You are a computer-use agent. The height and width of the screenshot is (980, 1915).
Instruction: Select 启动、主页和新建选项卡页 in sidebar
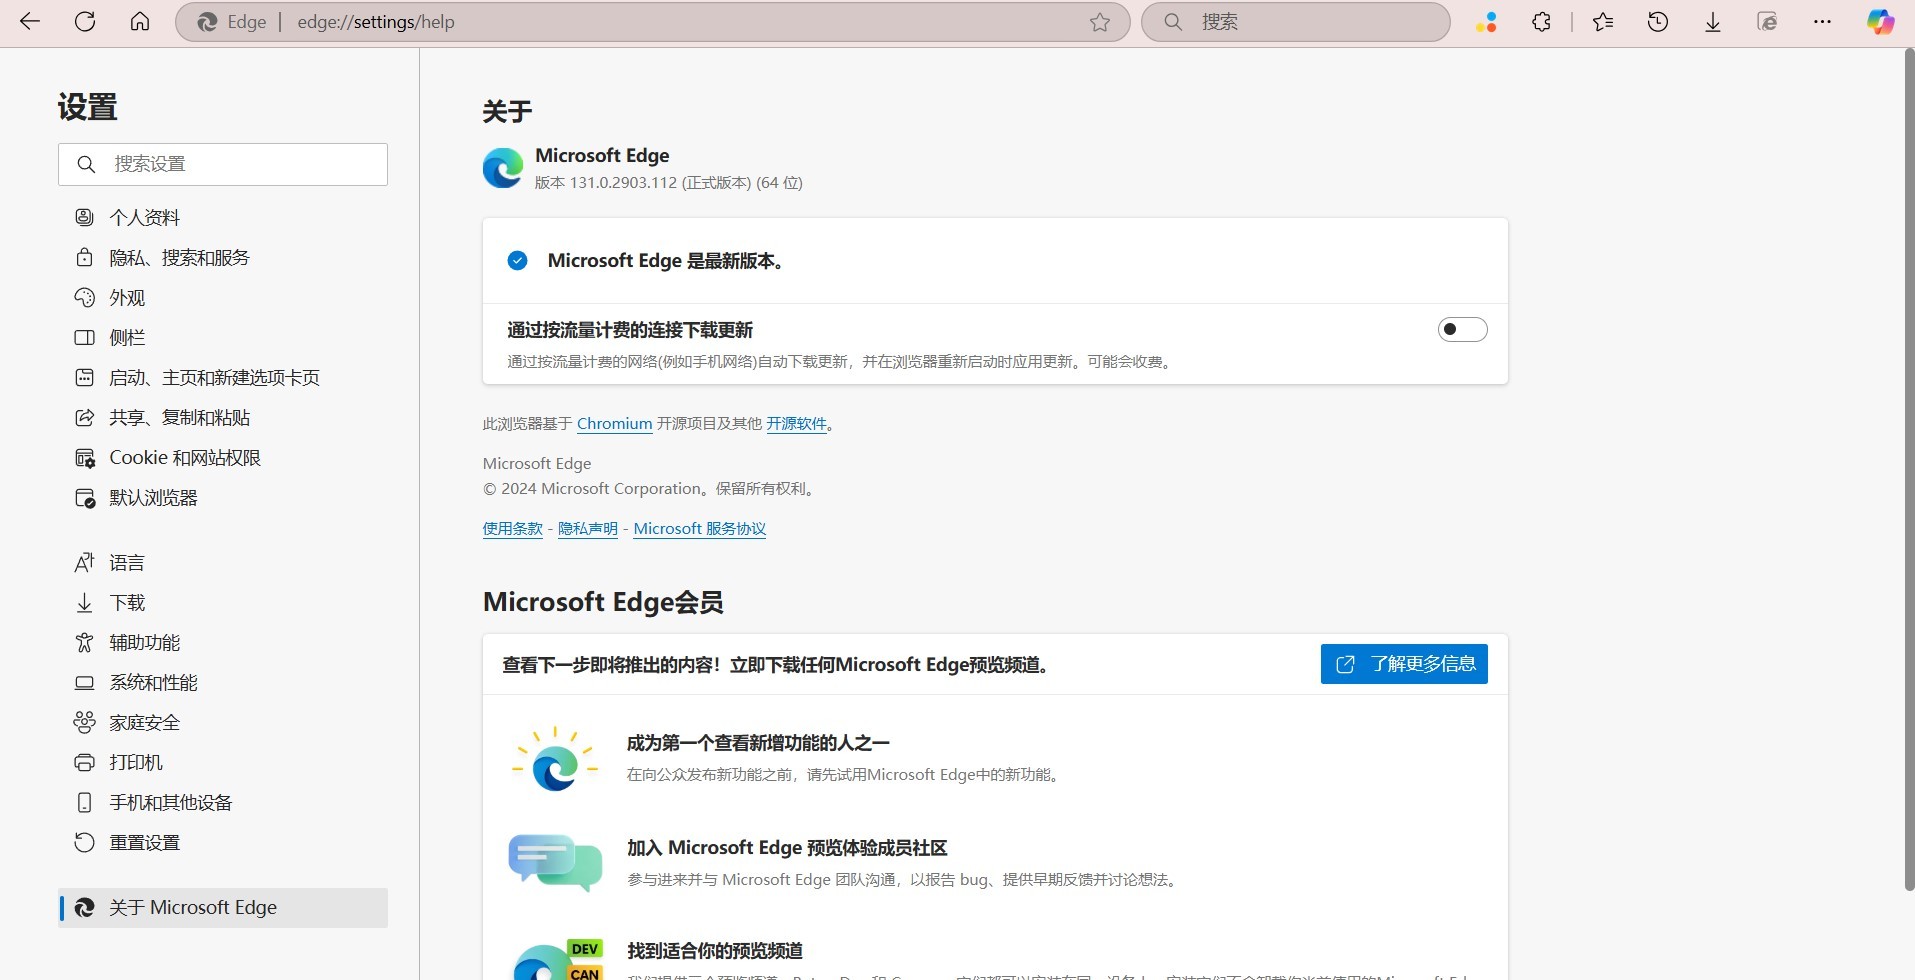(223, 377)
